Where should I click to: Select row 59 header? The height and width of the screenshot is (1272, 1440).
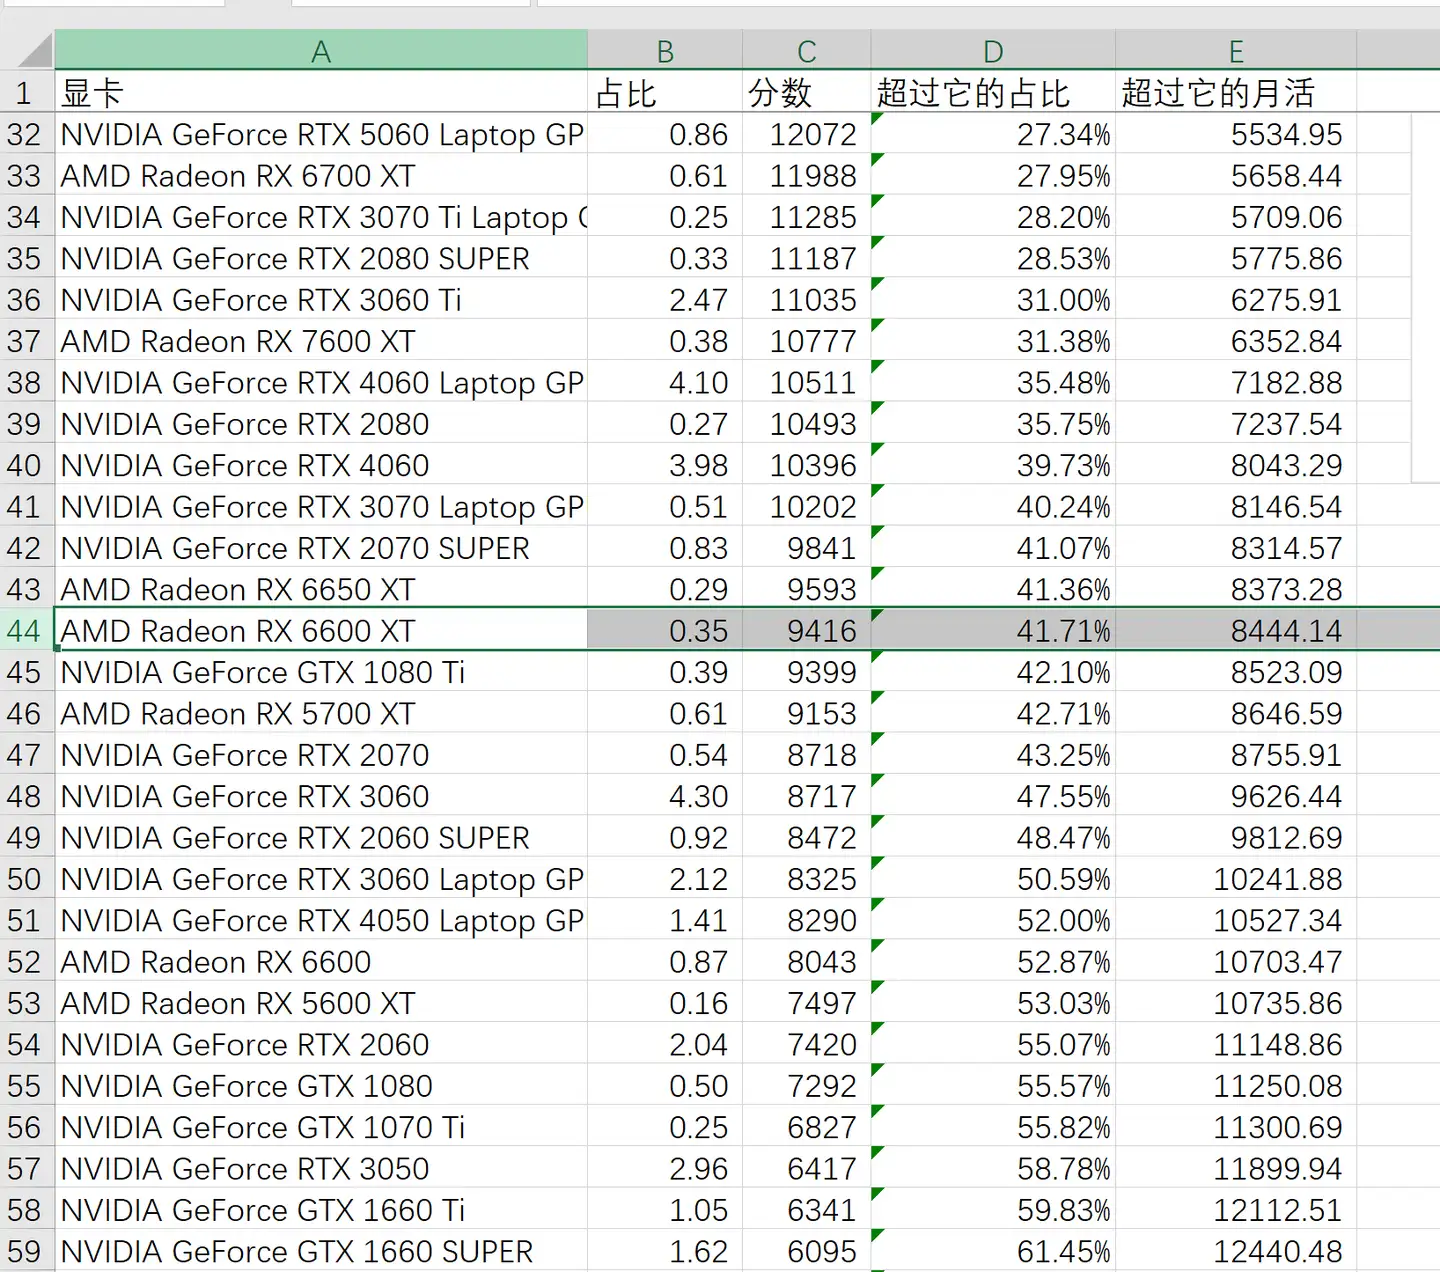pos(27,1251)
